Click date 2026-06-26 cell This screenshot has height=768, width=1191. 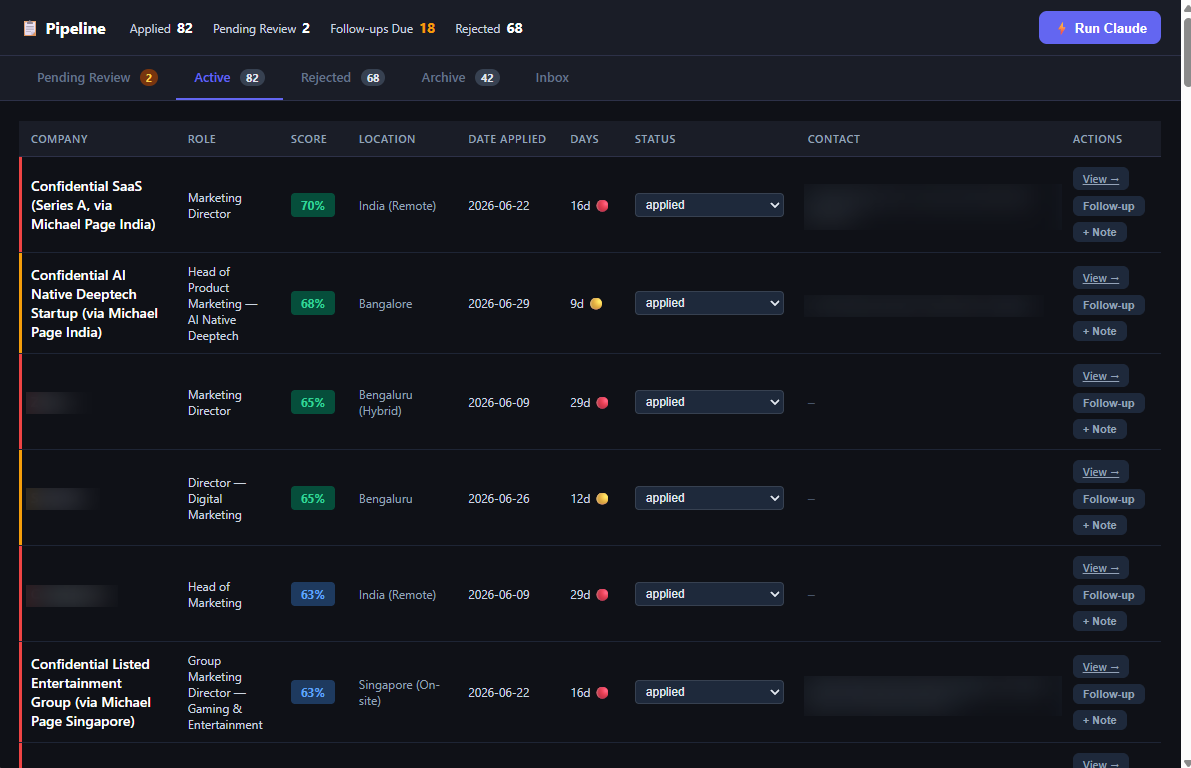pyautogui.click(x=498, y=499)
